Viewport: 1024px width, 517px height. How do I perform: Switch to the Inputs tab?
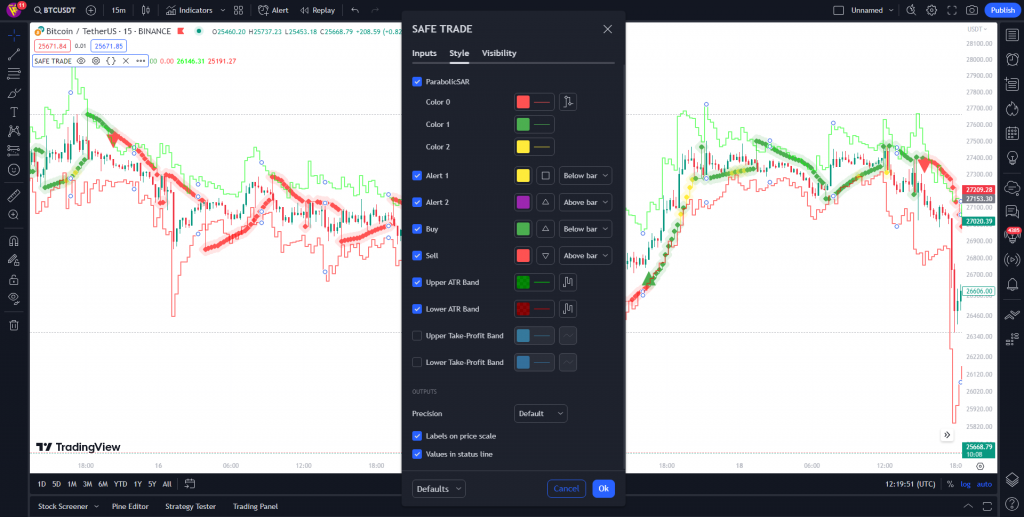click(424, 53)
